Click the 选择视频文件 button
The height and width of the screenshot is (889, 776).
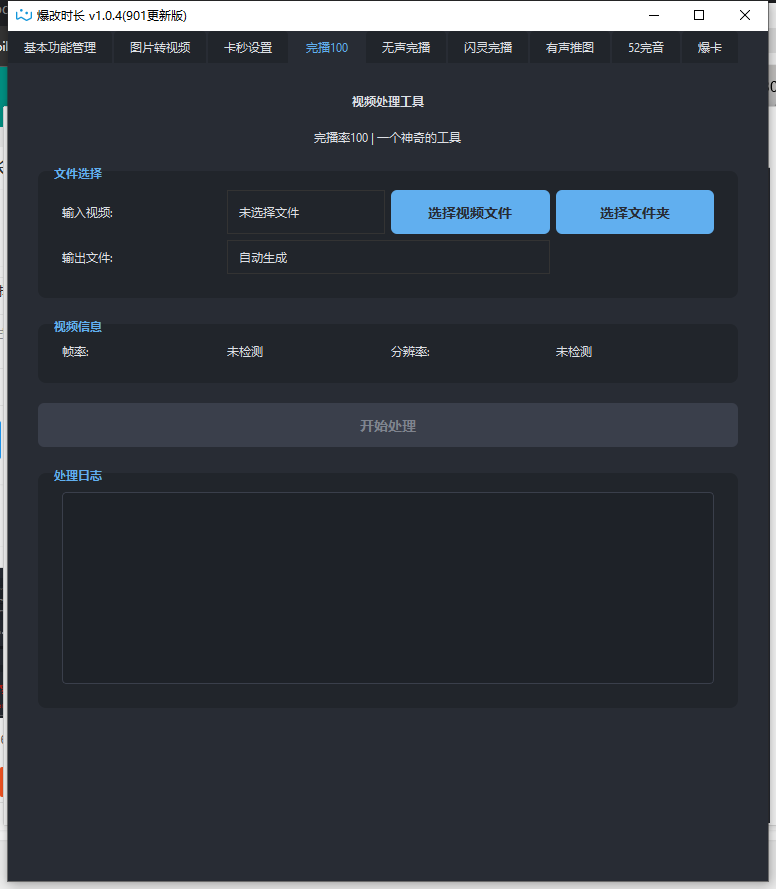[x=470, y=212]
